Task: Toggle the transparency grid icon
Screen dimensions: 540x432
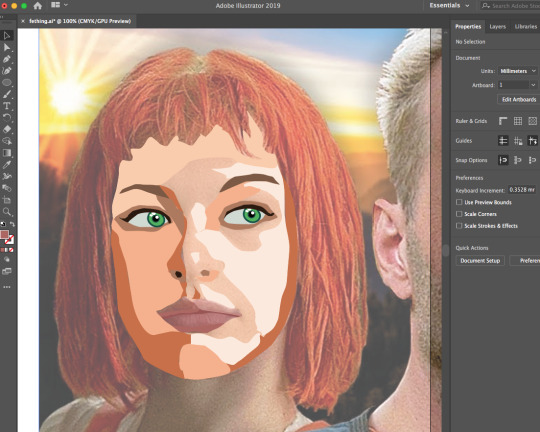Action: click(532, 121)
